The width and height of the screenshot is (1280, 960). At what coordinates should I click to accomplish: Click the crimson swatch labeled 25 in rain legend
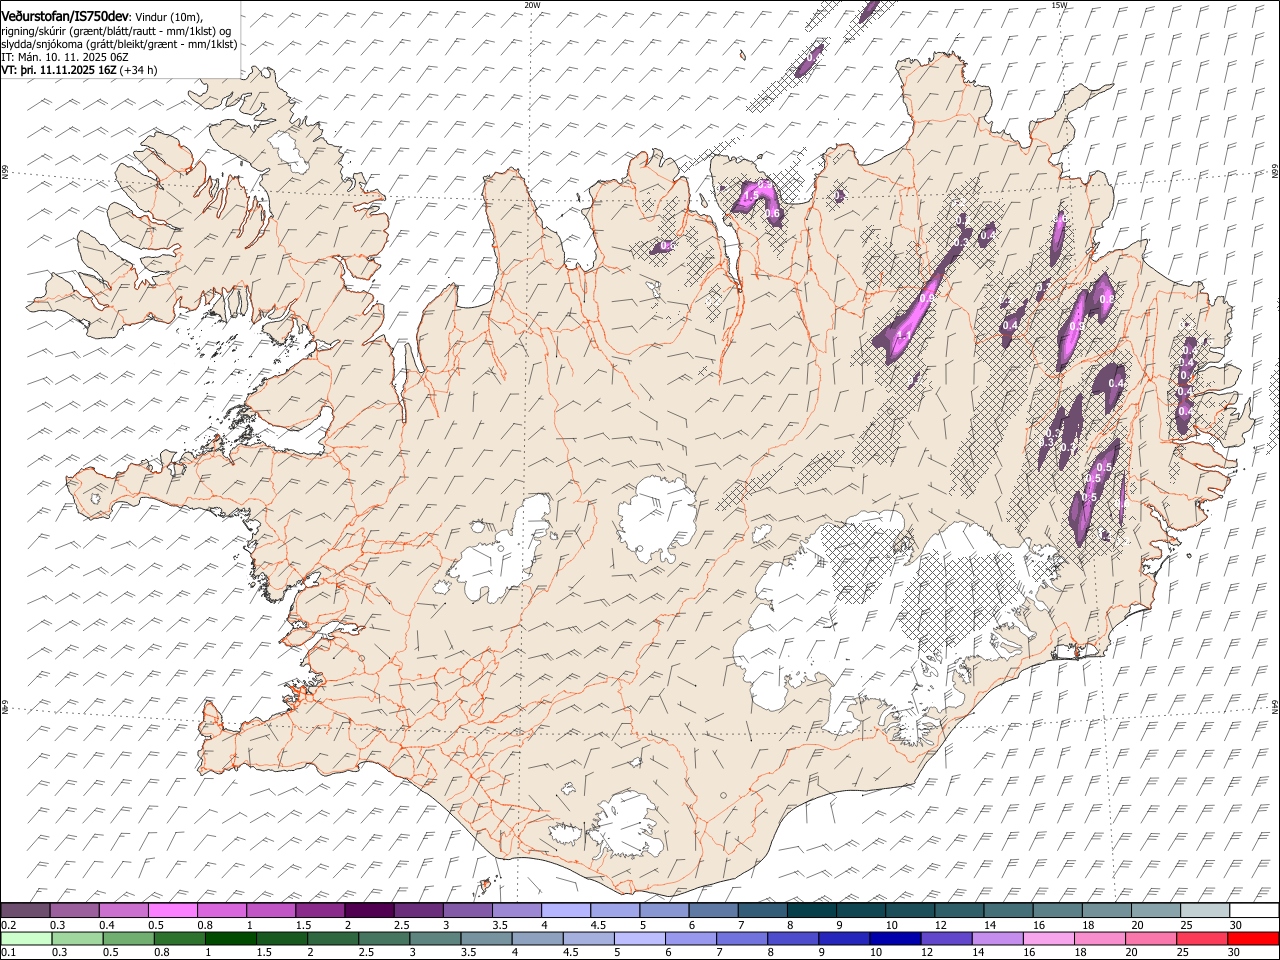1203,938
